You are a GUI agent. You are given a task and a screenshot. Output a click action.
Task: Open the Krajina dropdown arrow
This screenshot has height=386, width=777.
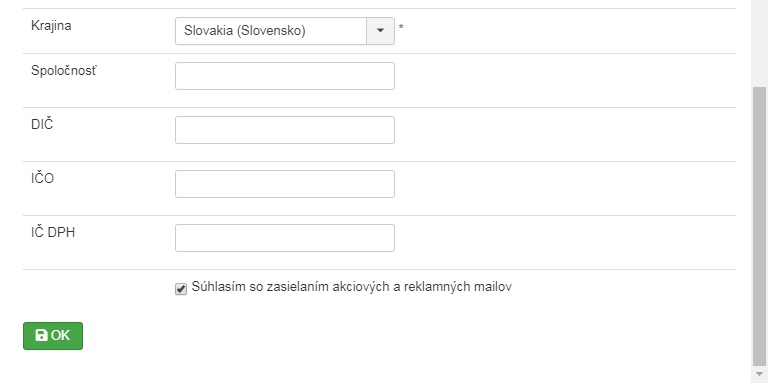pyautogui.click(x=380, y=31)
